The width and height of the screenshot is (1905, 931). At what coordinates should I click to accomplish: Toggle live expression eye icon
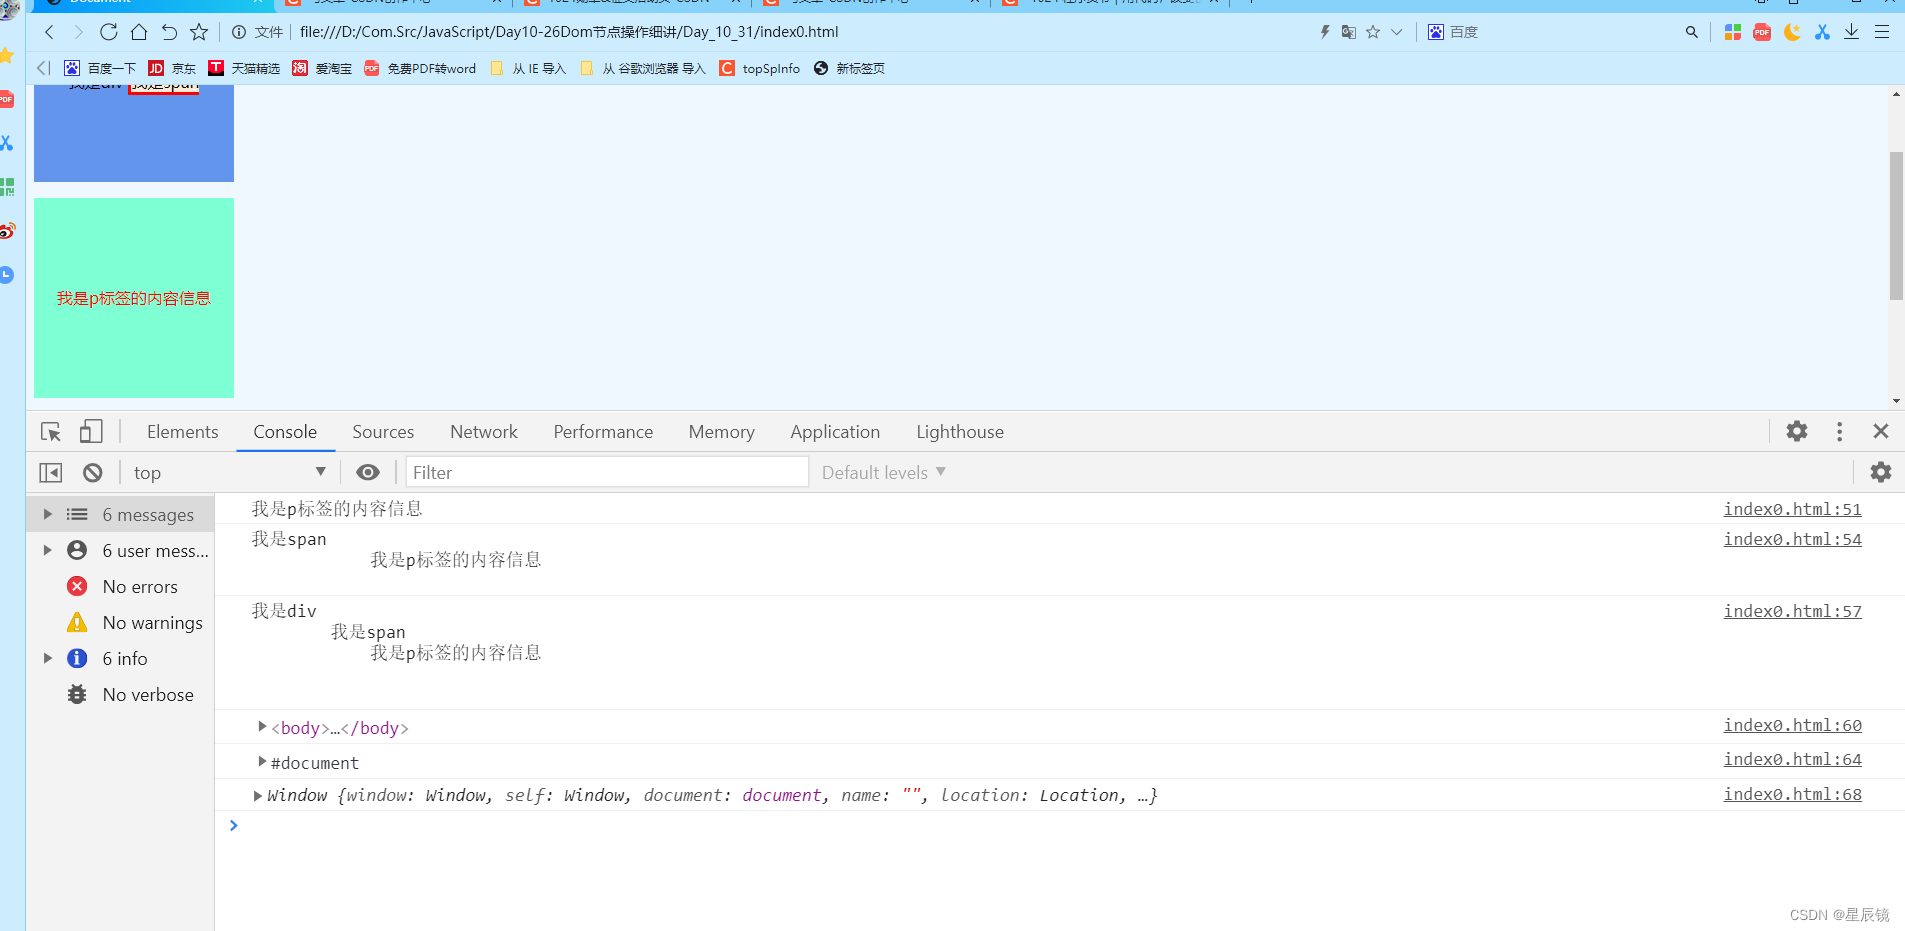pos(368,472)
